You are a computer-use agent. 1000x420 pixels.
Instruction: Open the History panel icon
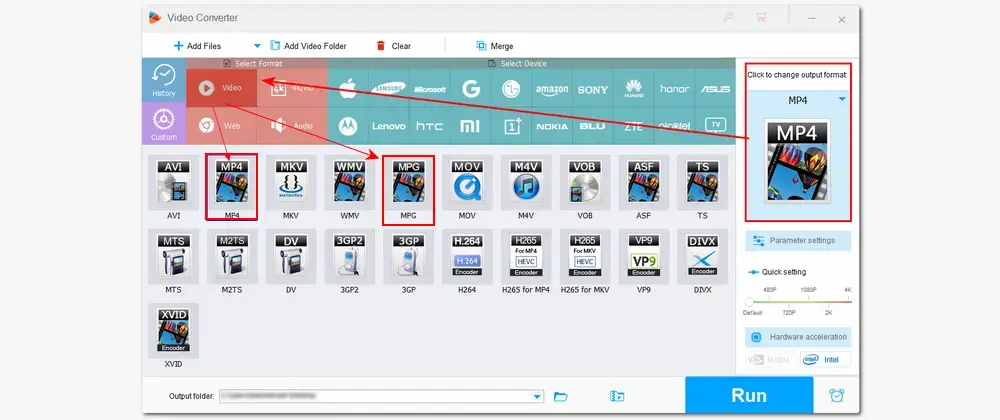point(164,81)
